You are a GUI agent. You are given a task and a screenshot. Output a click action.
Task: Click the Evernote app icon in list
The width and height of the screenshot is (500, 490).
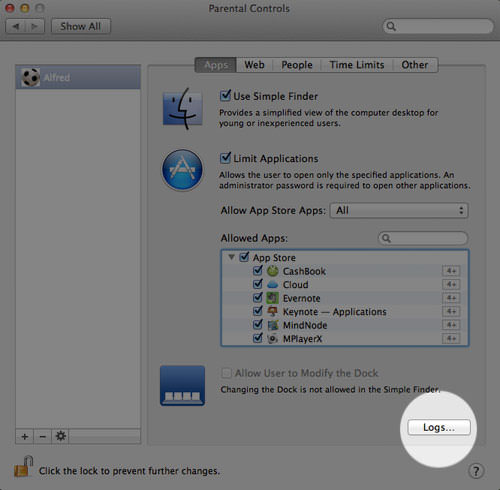(272, 298)
